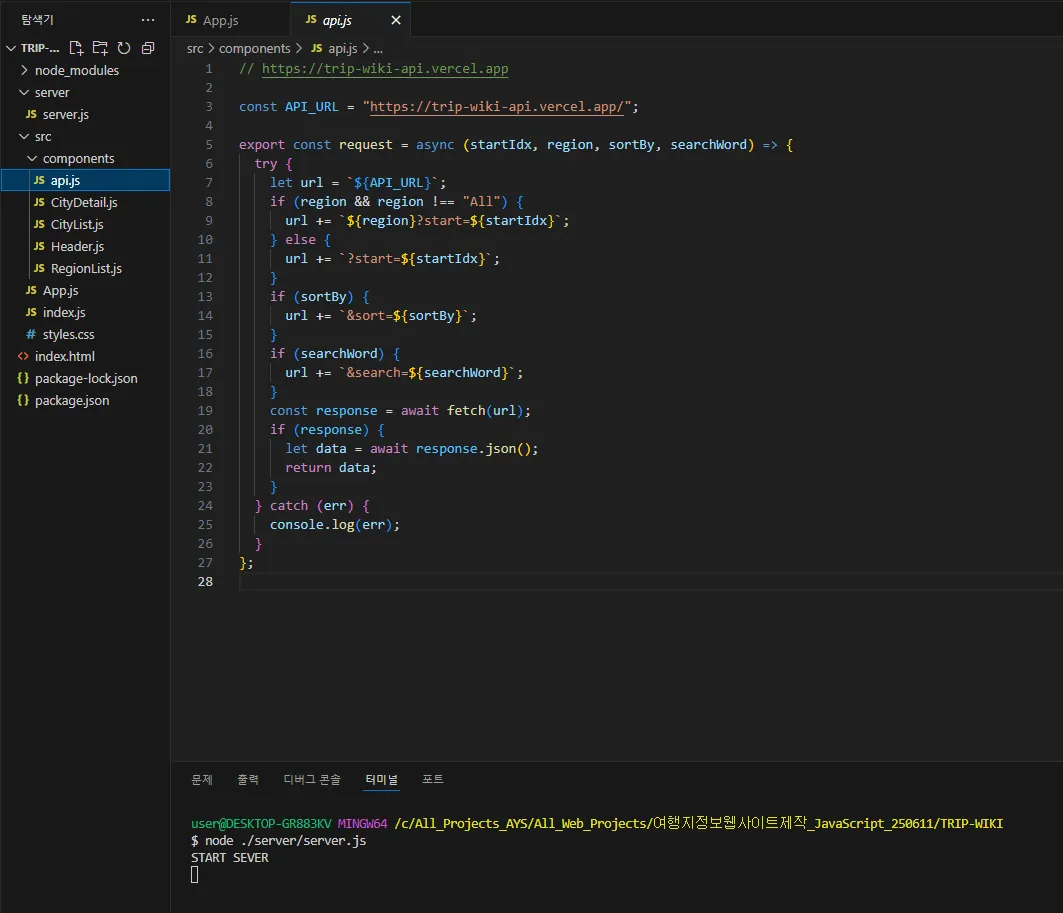Switch to the 디버그 콘솔 panel tab
This screenshot has height=913, width=1063.
pos(312,779)
